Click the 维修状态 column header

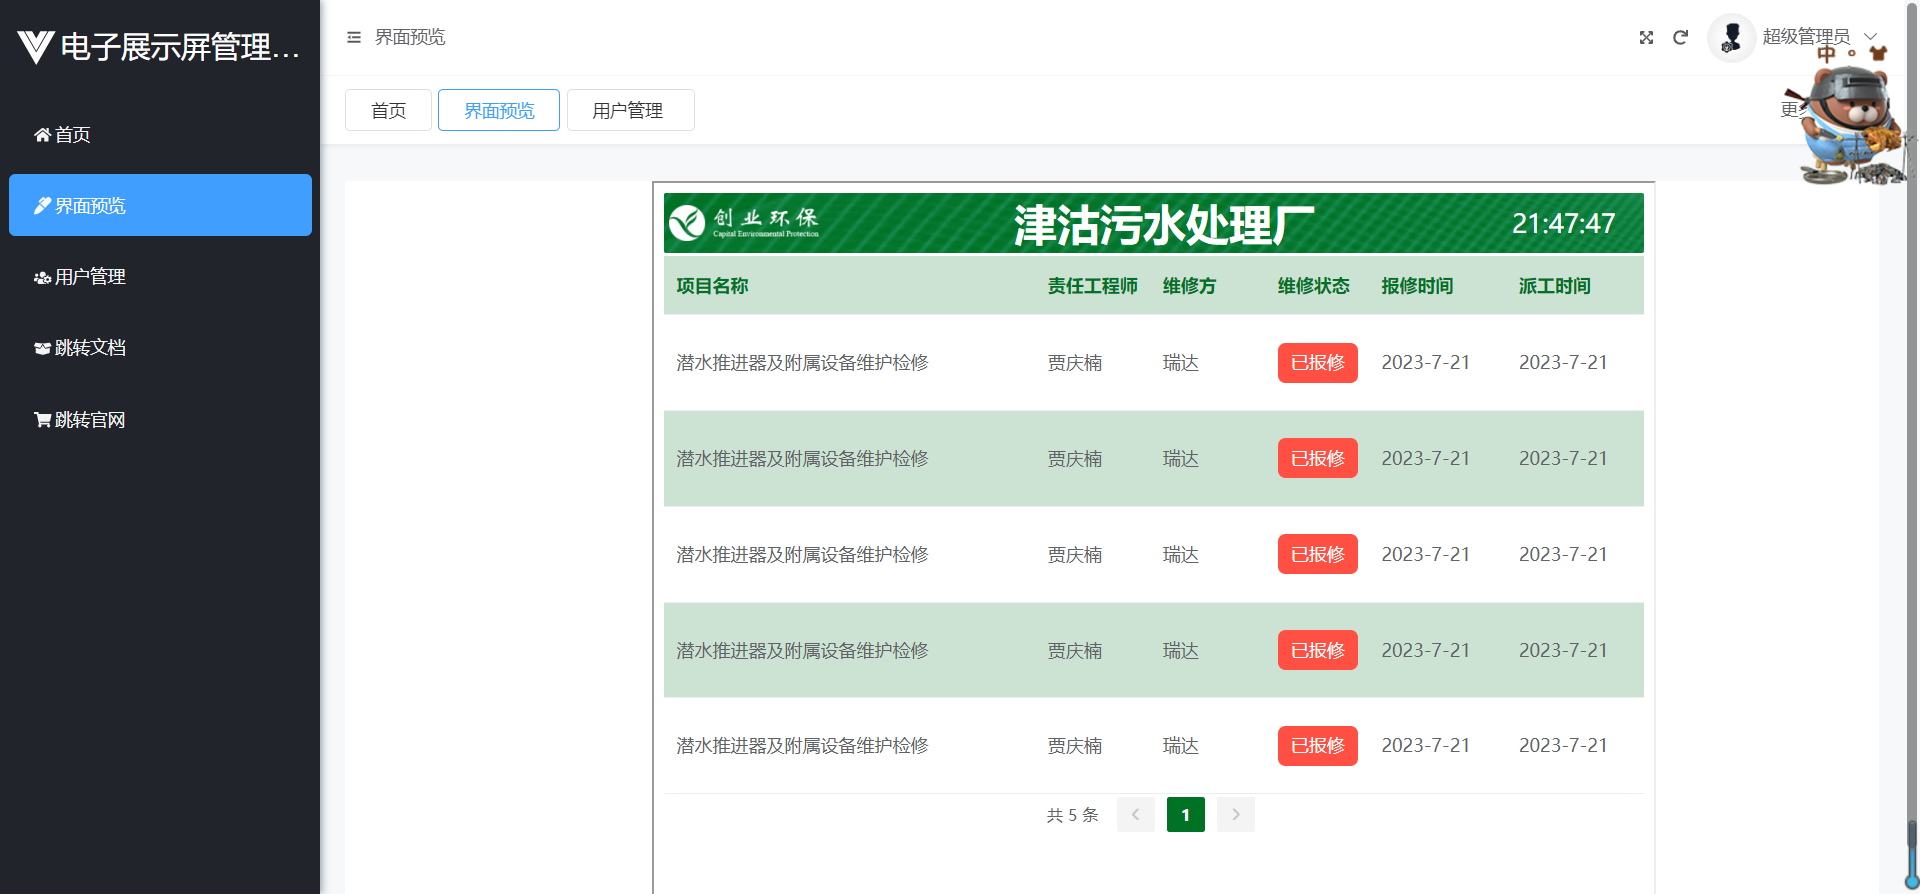[x=1313, y=286]
